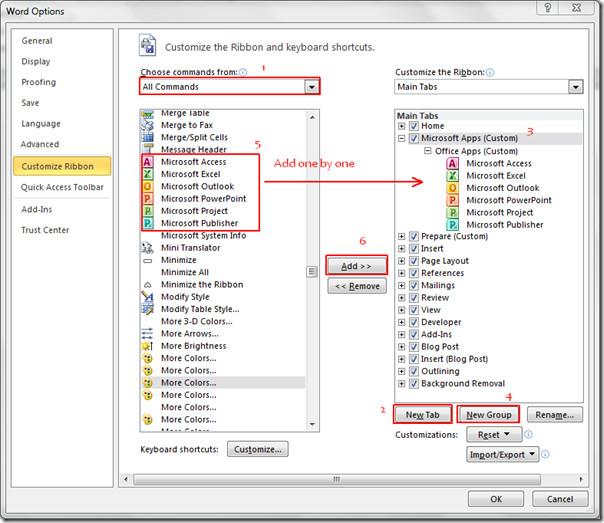Screen dimensions: 604x523
Task: Select Microsoft Project icon in Office Apps group
Action: coord(453,213)
